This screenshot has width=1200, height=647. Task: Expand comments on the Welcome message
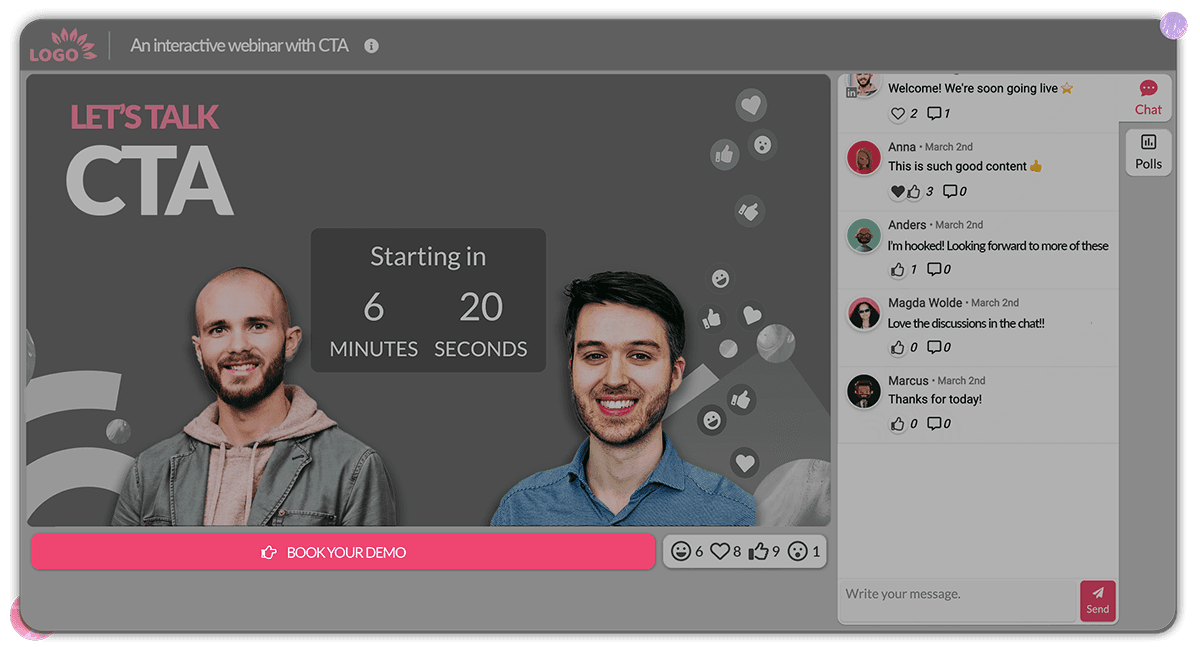(934, 113)
